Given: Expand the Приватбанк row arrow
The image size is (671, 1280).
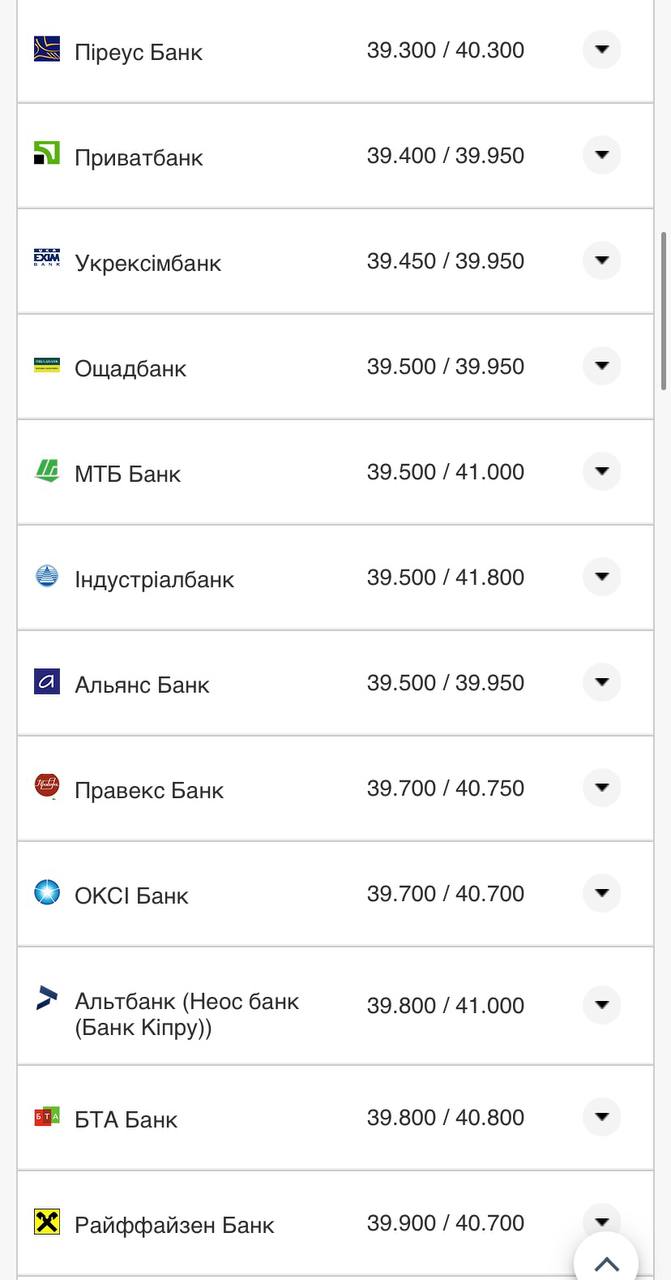Looking at the screenshot, I should coord(601,155).
